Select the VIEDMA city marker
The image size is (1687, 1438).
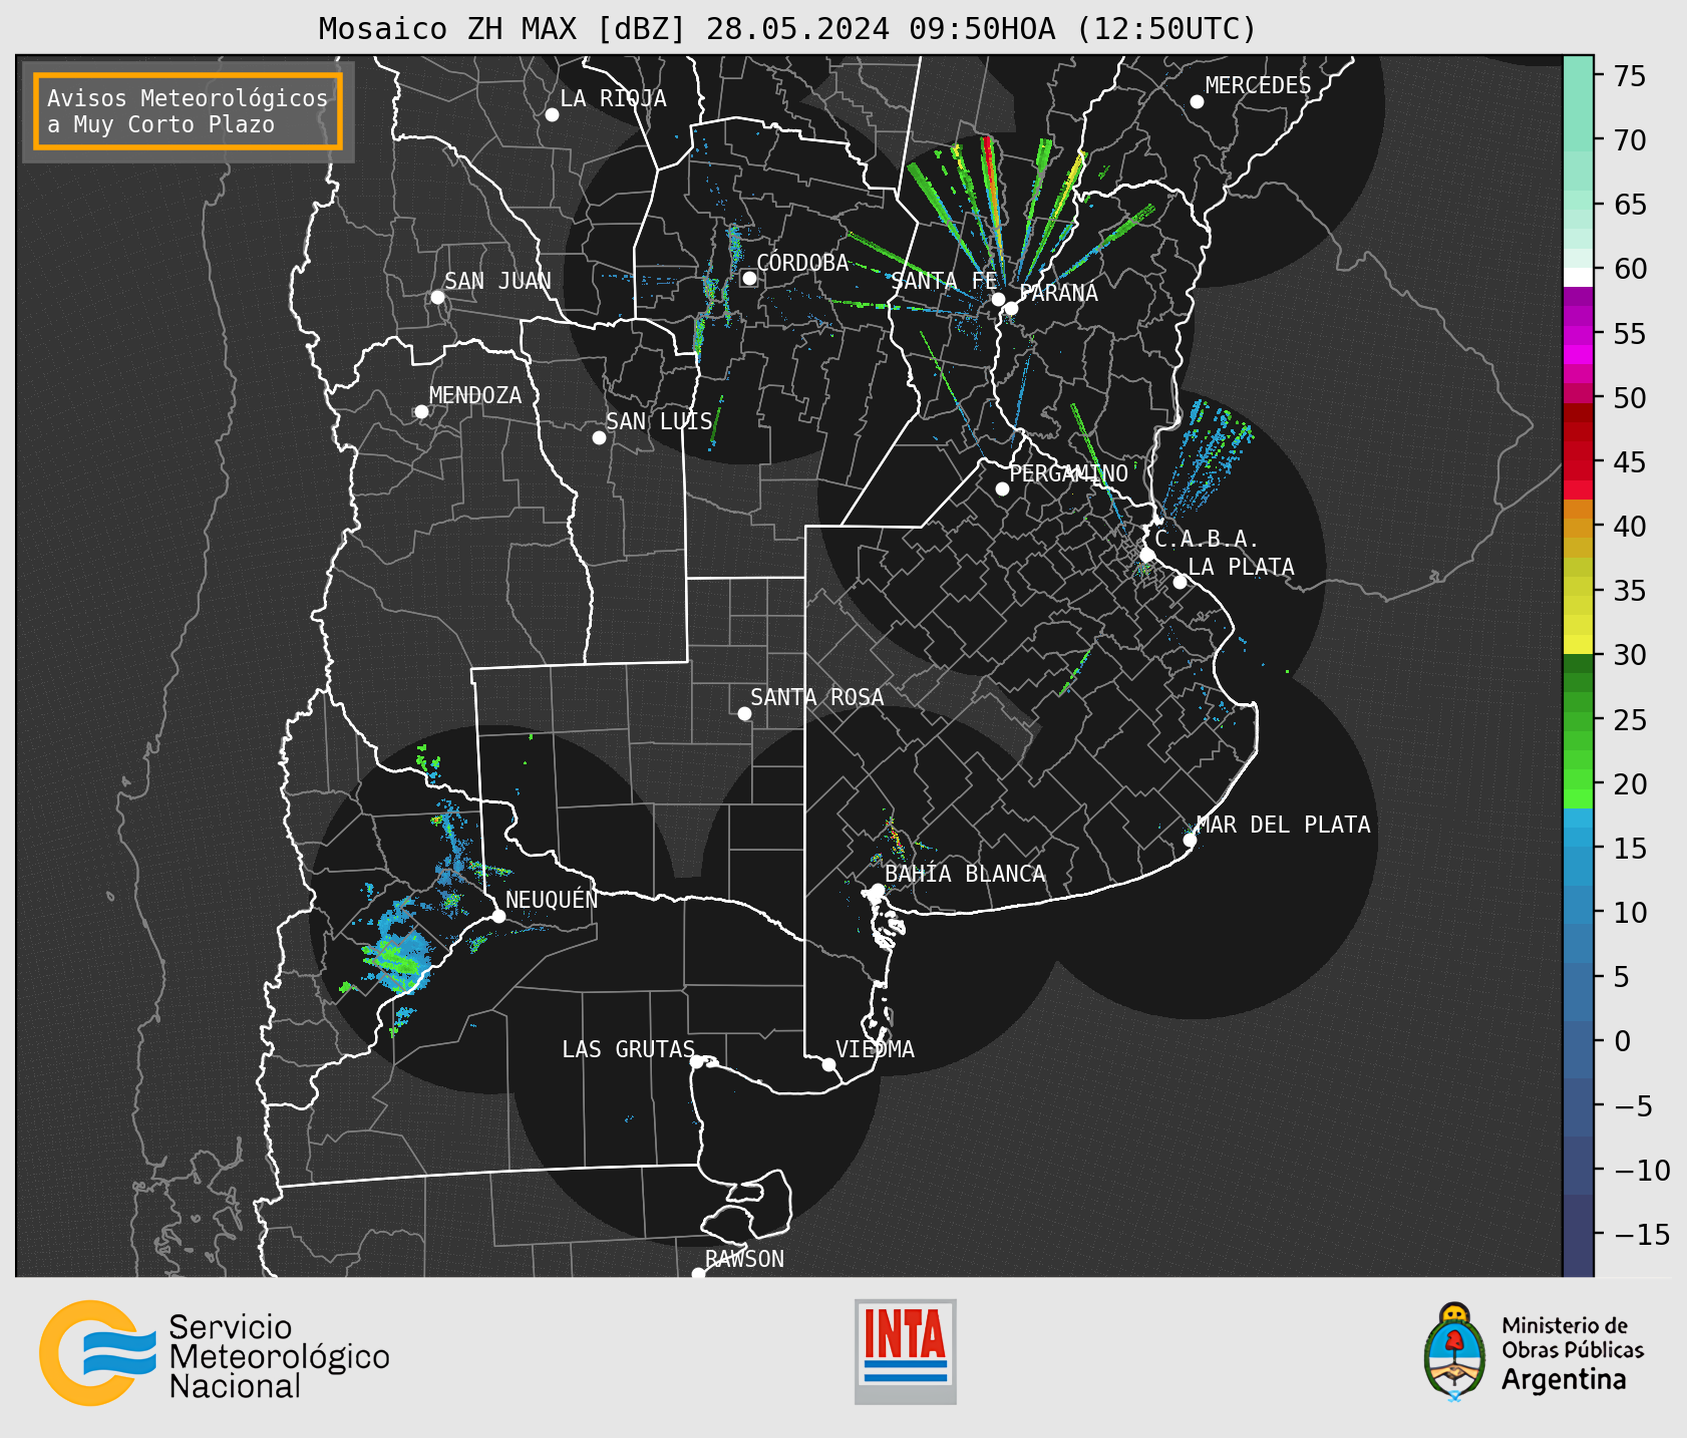[x=829, y=1065]
